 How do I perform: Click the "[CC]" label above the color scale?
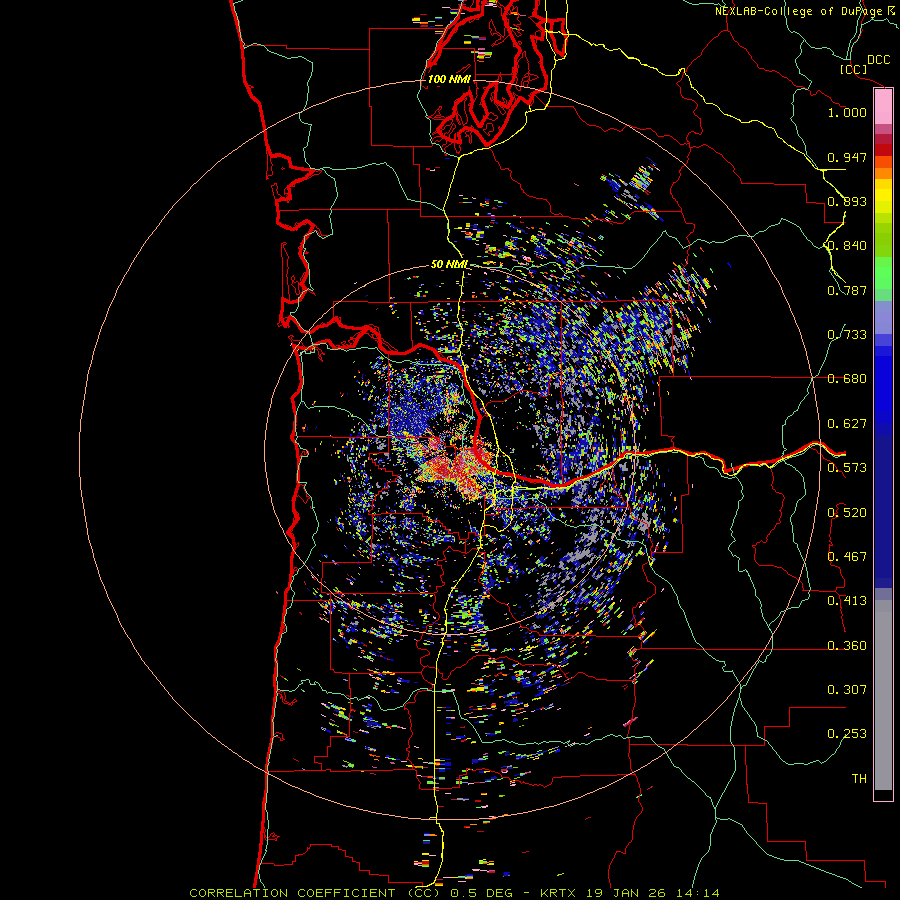pyautogui.click(x=853, y=69)
